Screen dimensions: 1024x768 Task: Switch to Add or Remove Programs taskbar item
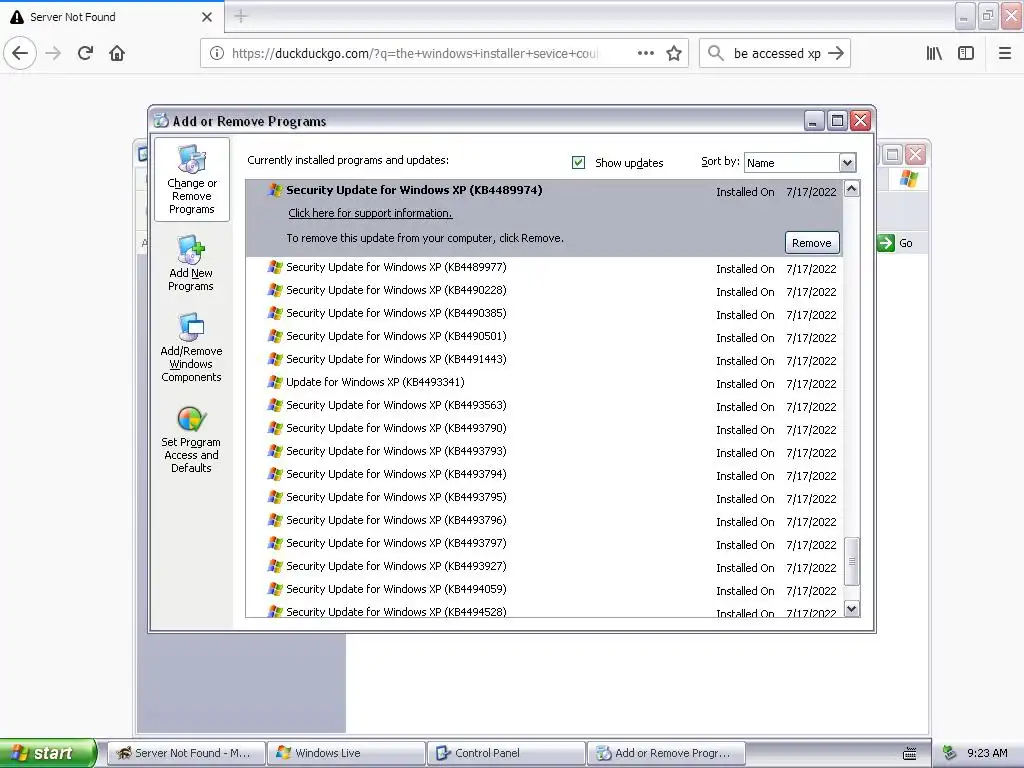666,753
